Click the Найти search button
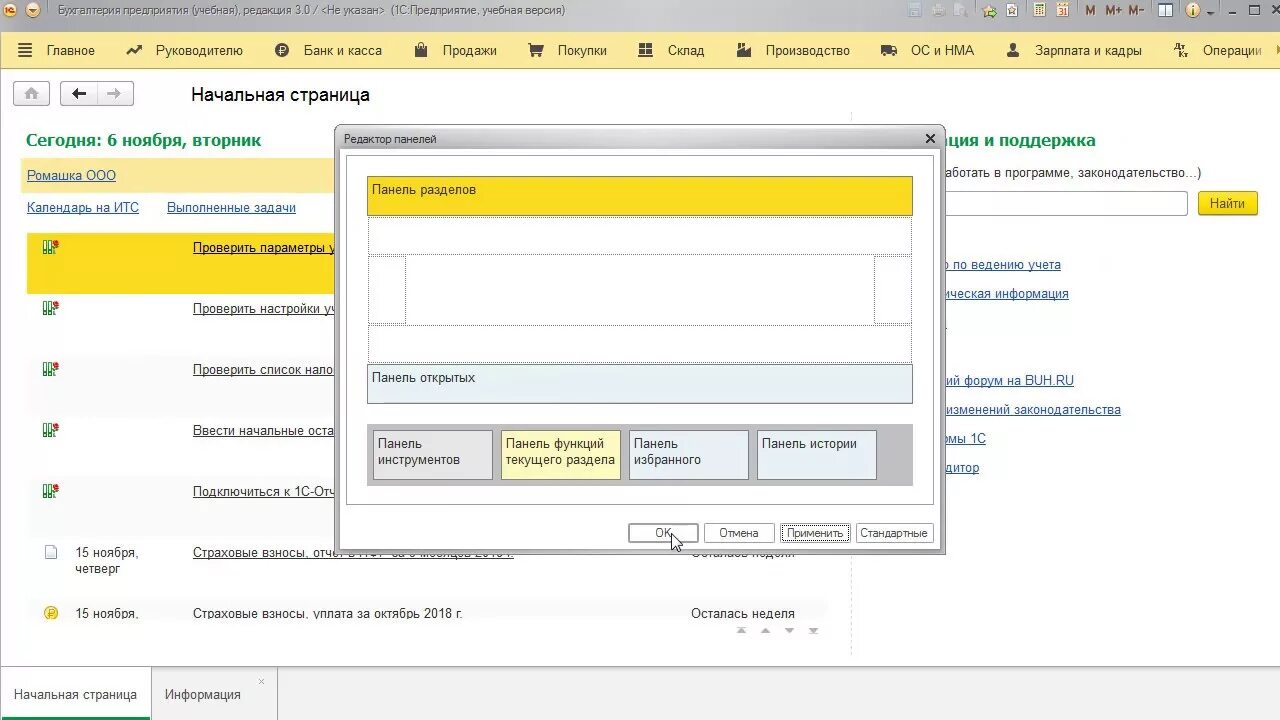This screenshot has height=720, width=1280. click(x=1227, y=203)
